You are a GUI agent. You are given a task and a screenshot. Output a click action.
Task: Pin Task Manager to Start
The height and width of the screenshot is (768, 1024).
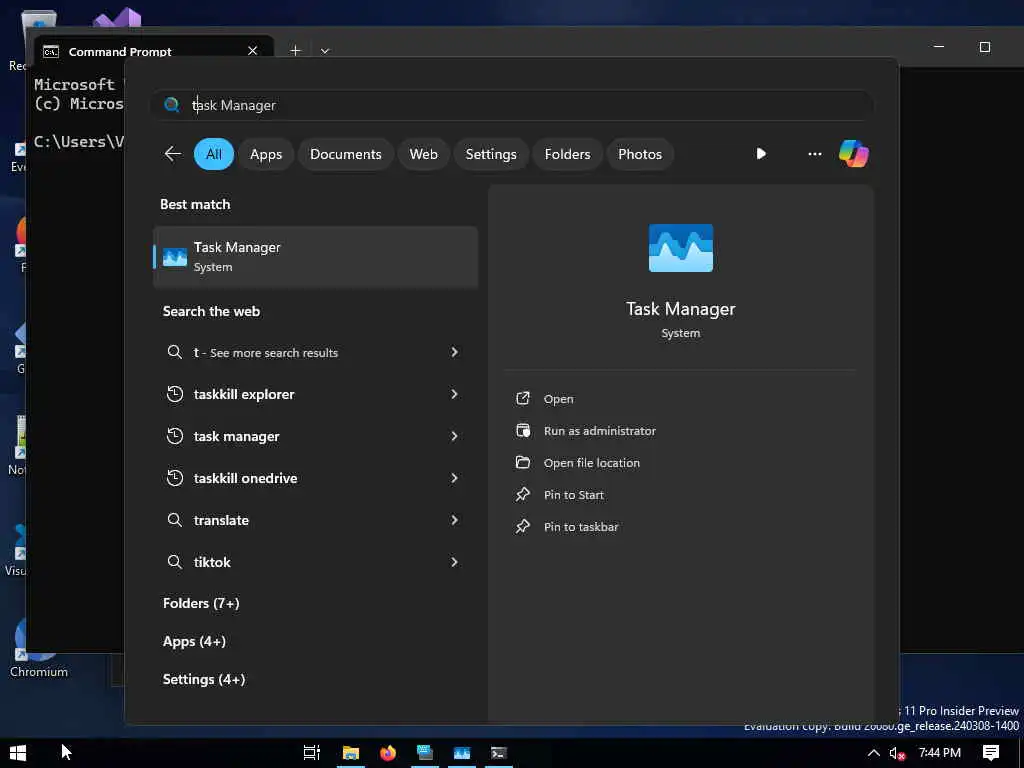(573, 495)
